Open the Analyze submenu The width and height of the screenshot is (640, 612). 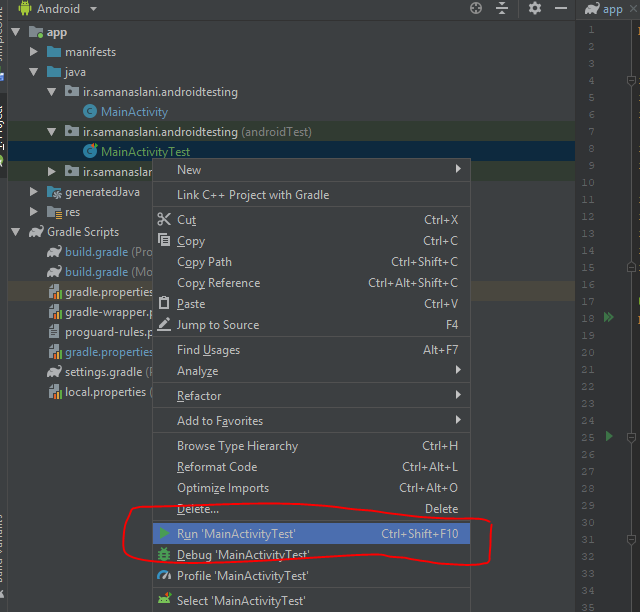pyautogui.click(x=312, y=371)
